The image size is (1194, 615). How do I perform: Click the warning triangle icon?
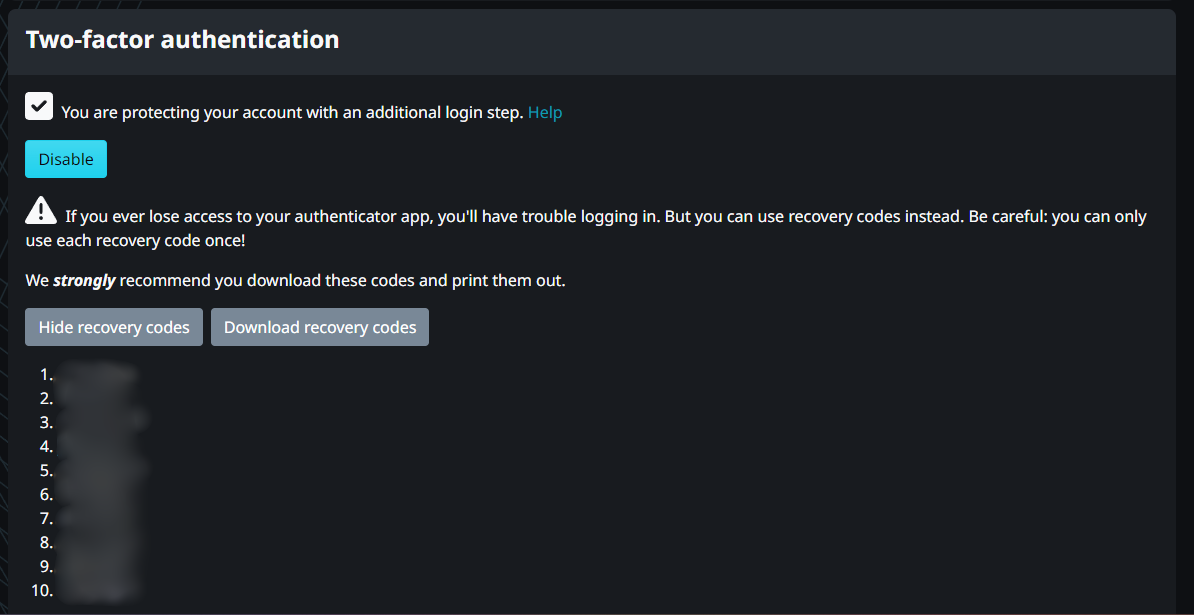(41, 210)
